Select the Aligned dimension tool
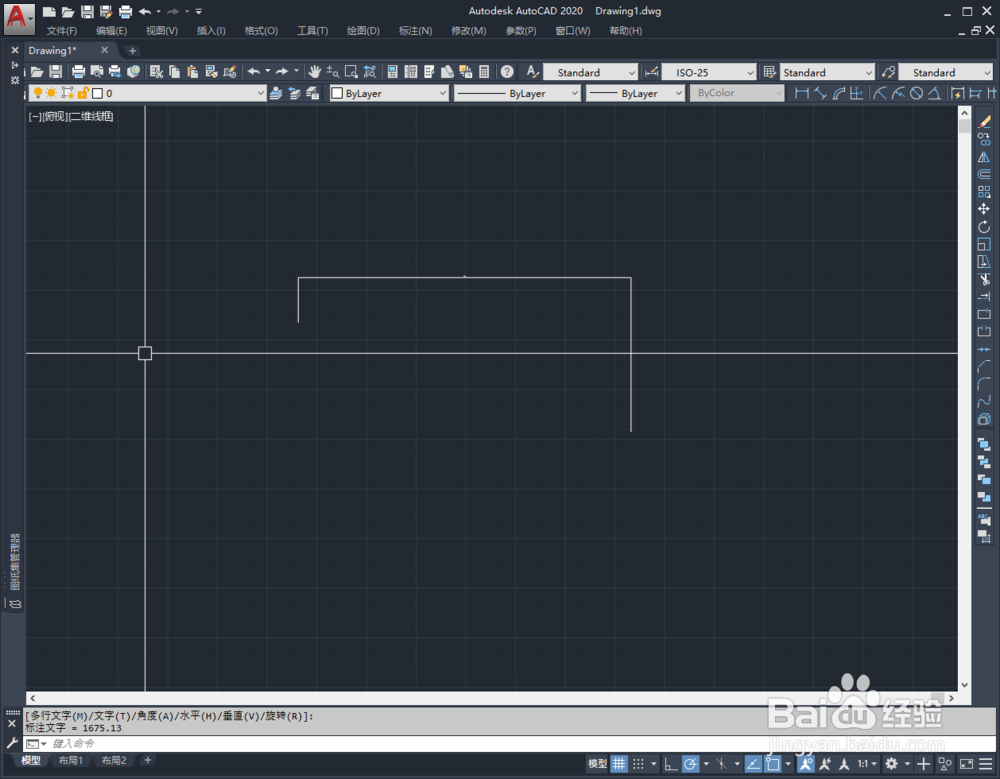The height and width of the screenshot is (779, 1000). [x=820, y=93]
